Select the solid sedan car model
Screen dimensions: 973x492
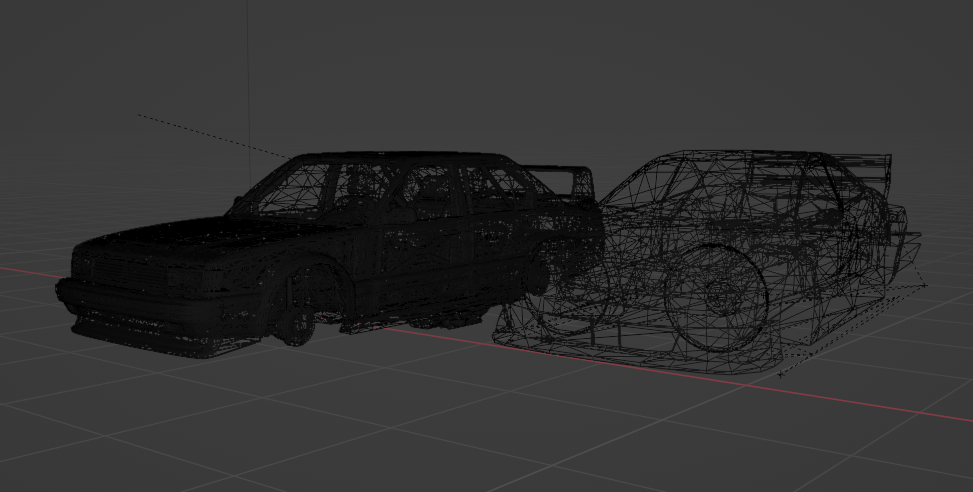click(x=329, y=254)
